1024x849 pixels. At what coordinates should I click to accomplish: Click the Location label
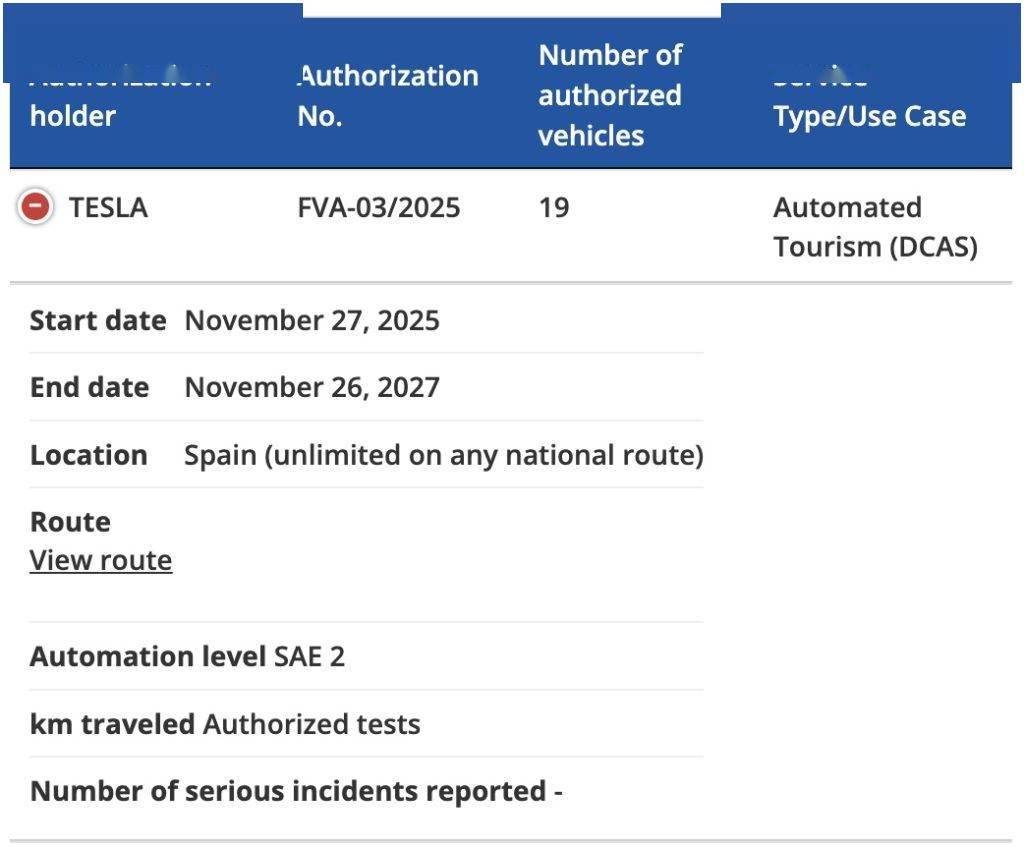tap(89, 455)
